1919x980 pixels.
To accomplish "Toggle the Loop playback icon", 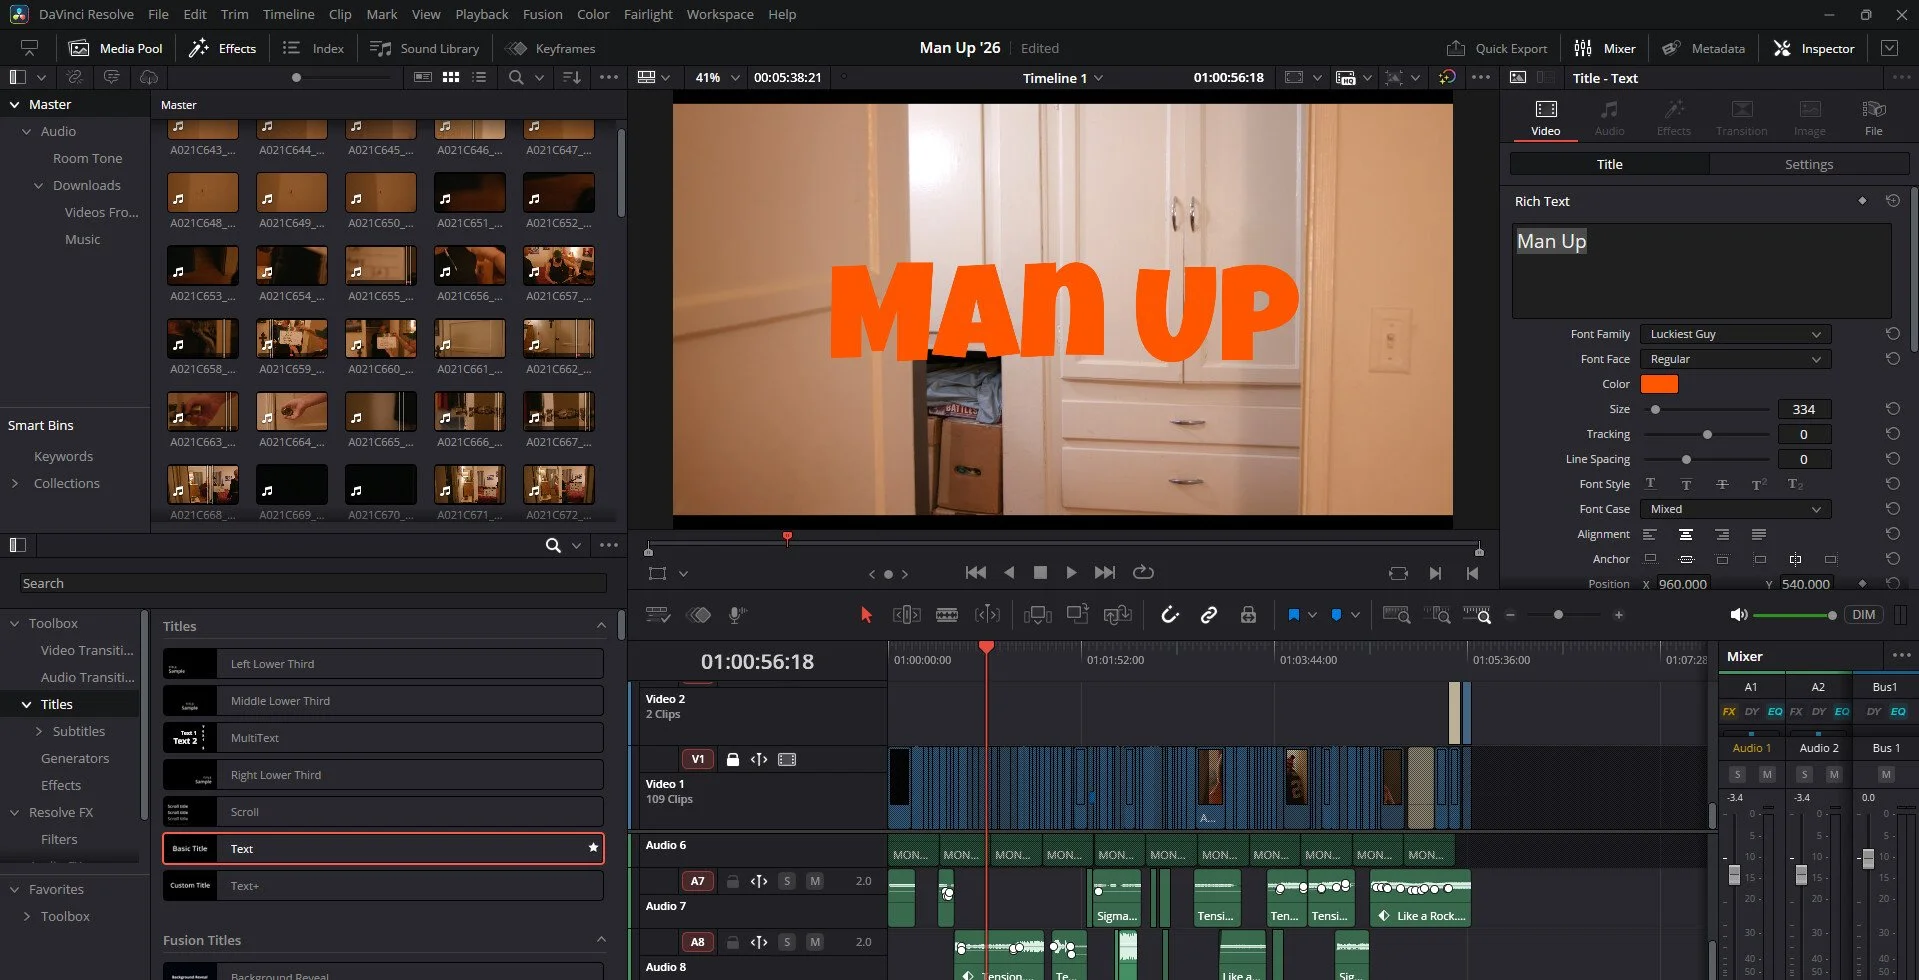I will [x=1143, y=572].
